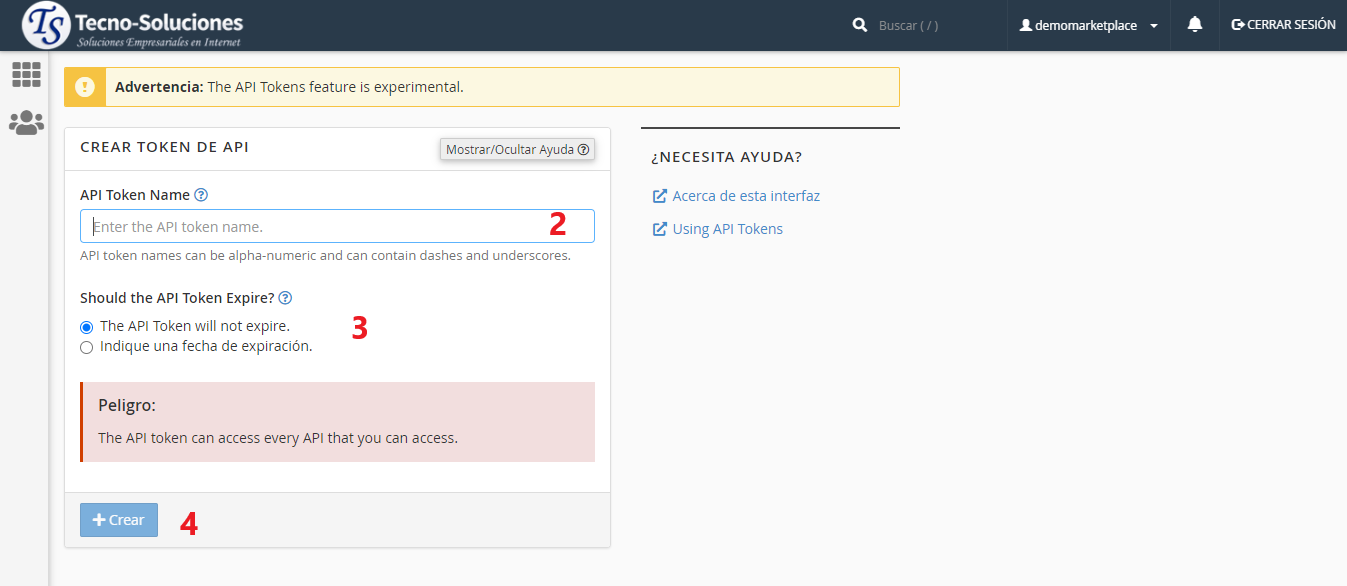Click help icon beside Should the API Token Expire
Image resolution: width=1347 pixels, height=586 pixels.
(x=285, y=298)
